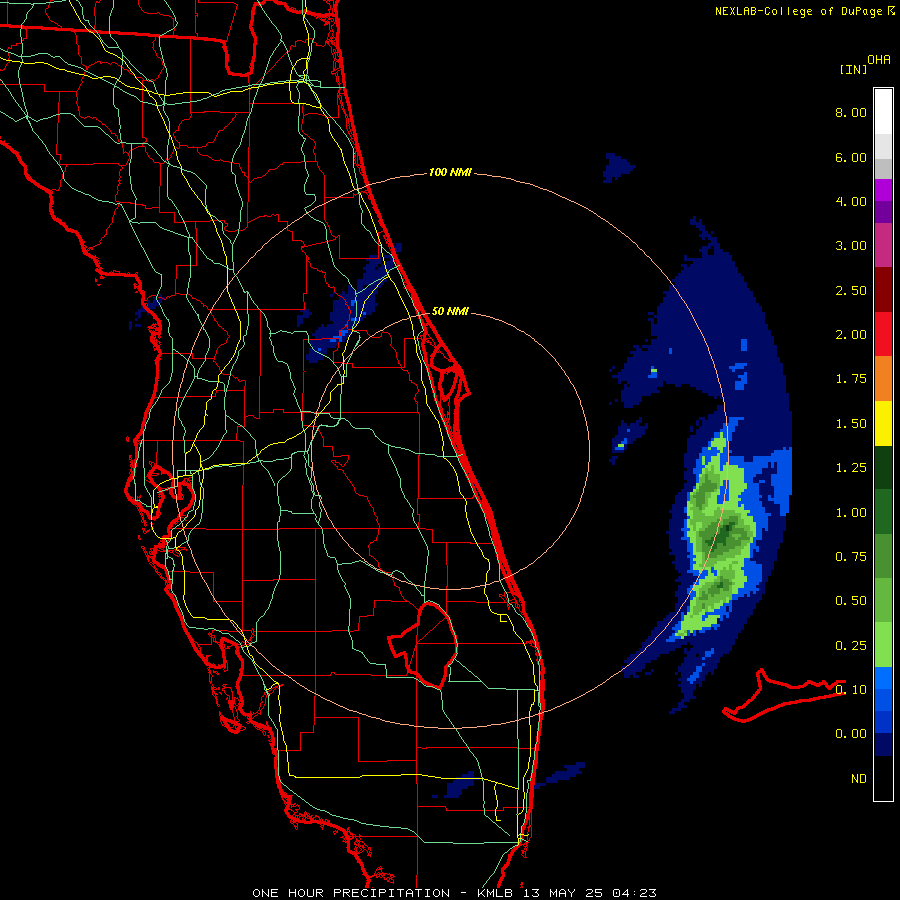Pick the pink swatch beside 3.00
Screen dimensions: 900x900
coord(883,246)
